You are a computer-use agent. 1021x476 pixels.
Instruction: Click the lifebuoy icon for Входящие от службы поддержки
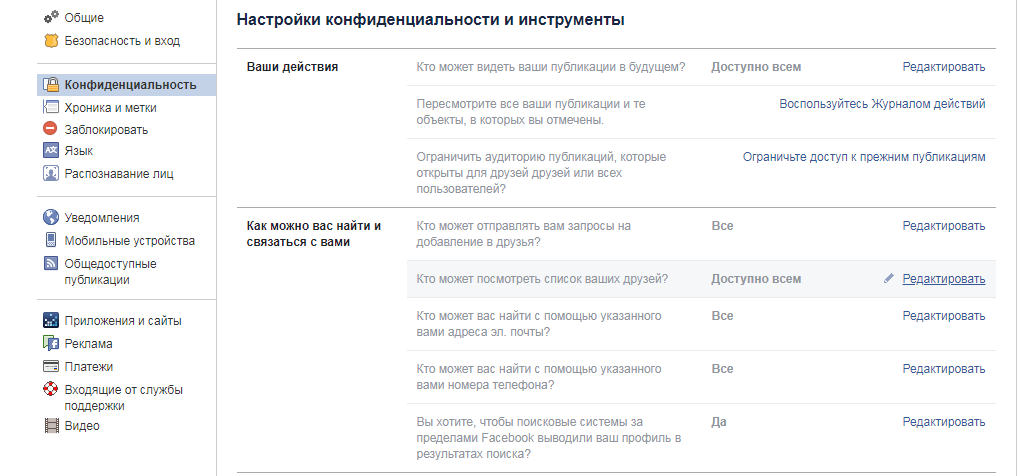click(x=51, y=389)
